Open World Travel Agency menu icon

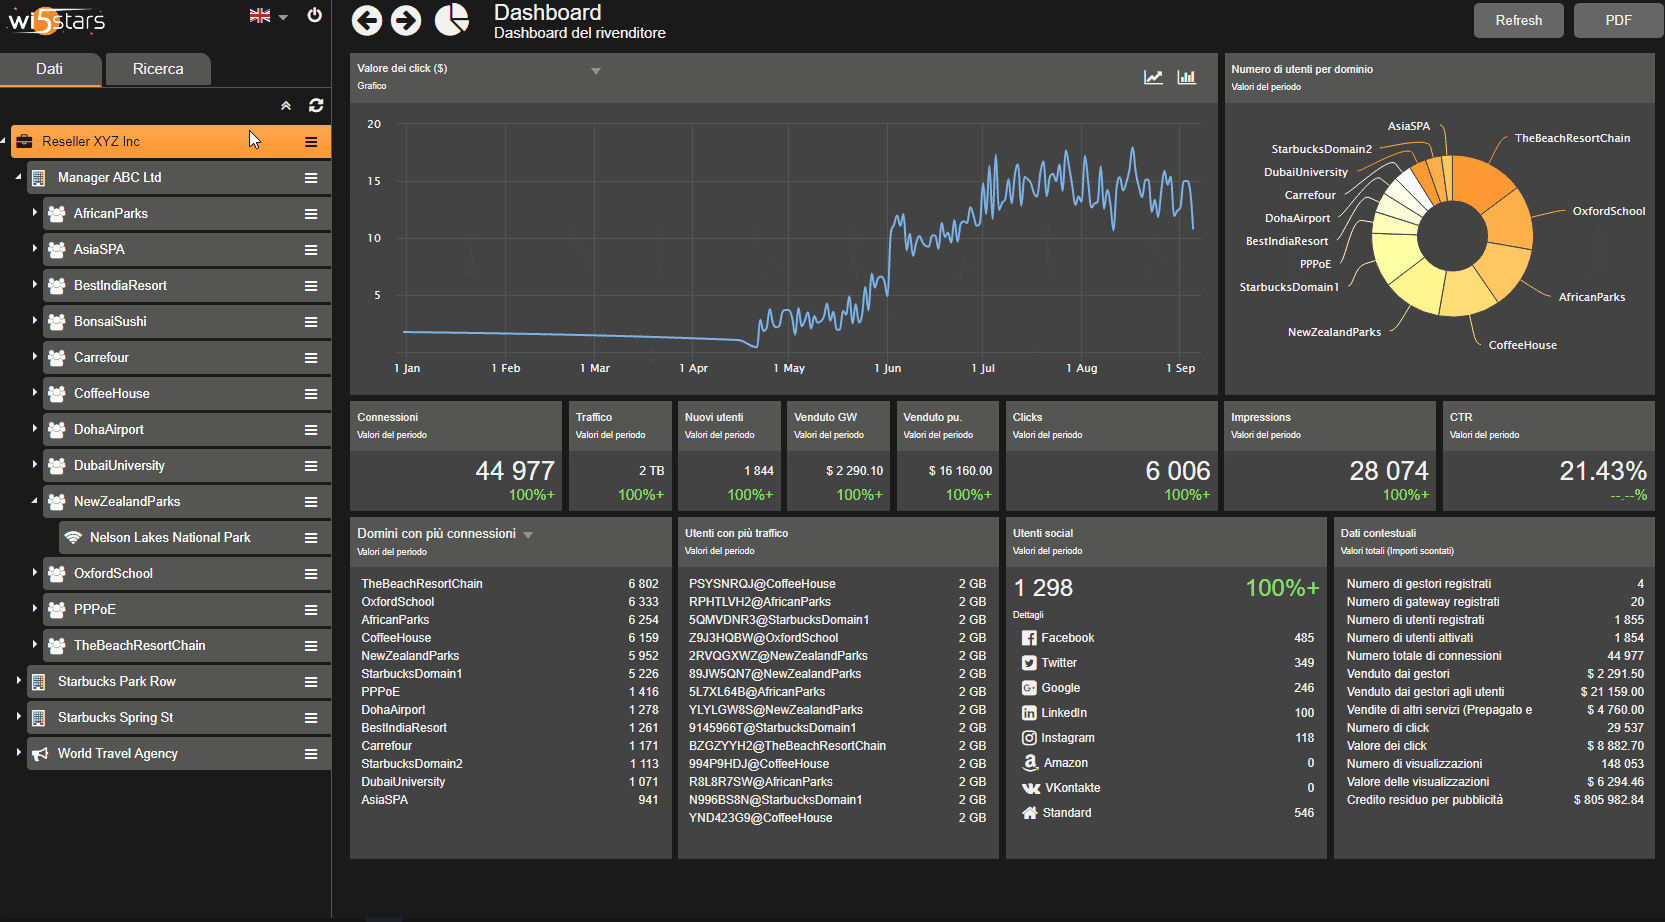[x=311, y=754]
